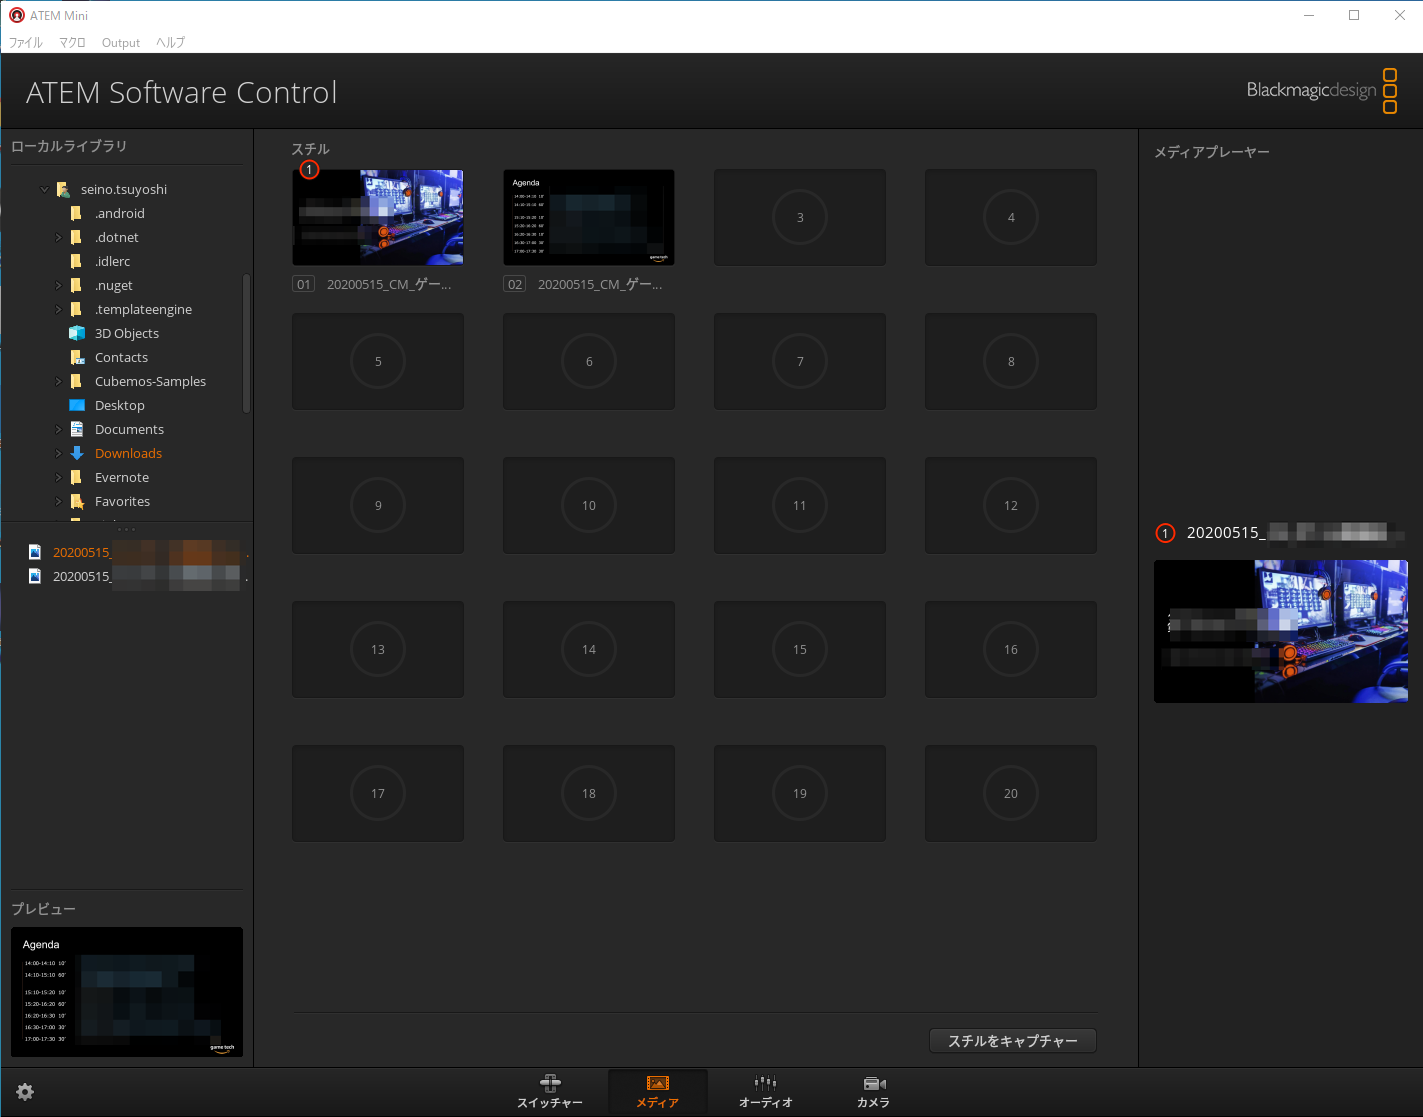Open the マクロ menu
Screen dimensions: 1423x1117
tap(72, 43)
